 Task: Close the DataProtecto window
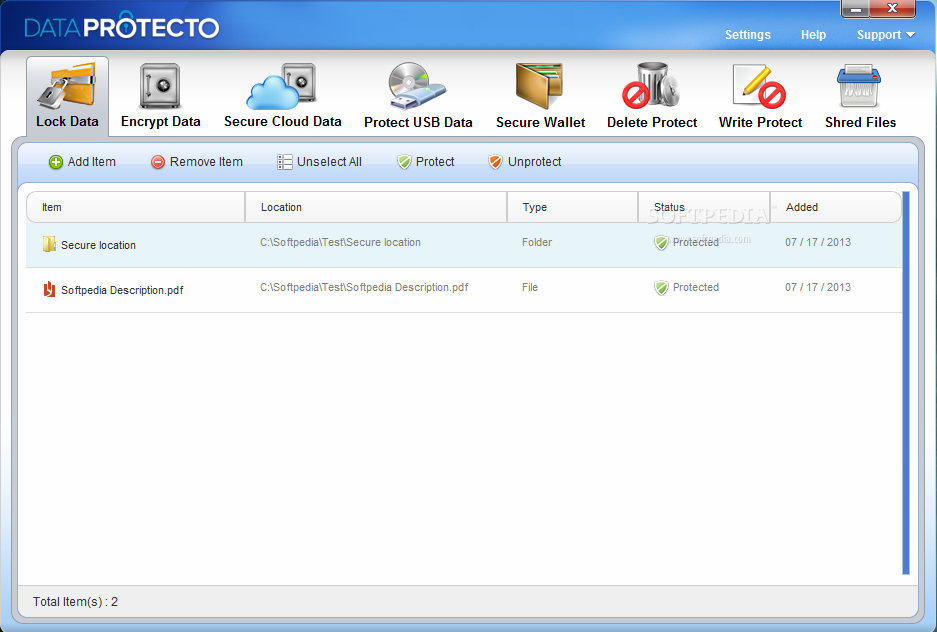tap(892, 8)
